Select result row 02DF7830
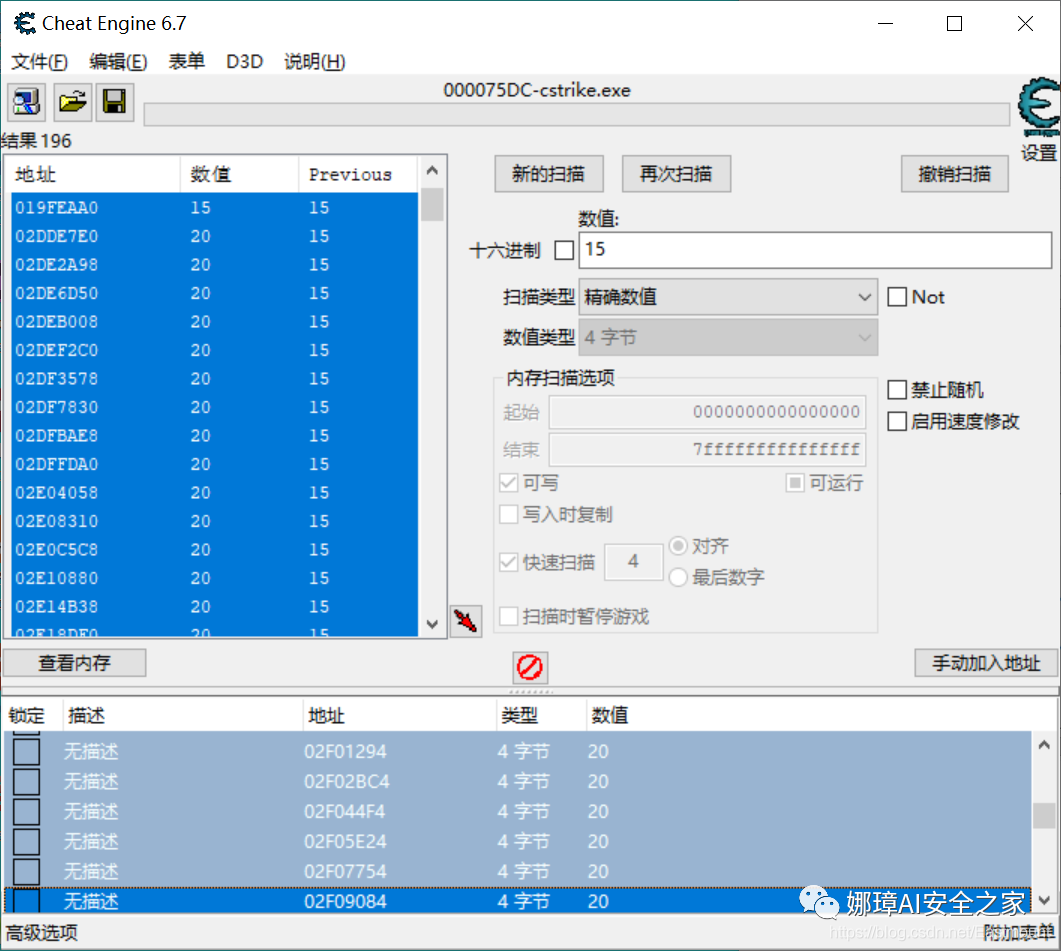This screenshot has width=1061, height=951. point(215,407)
